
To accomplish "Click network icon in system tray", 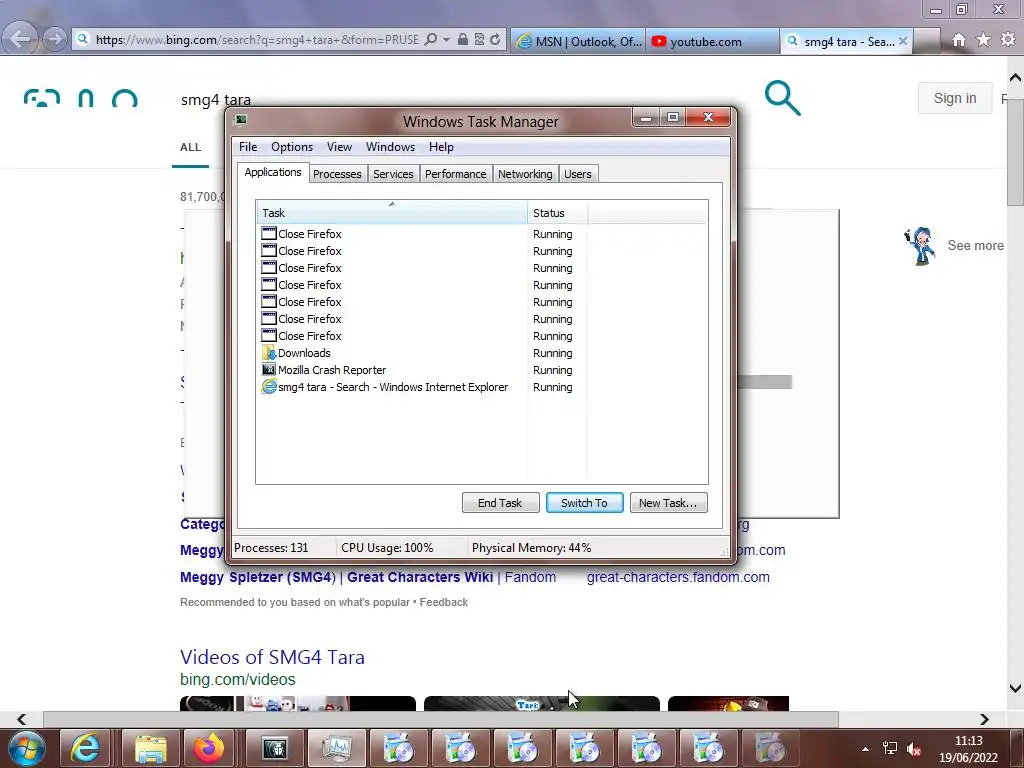I will [889, 749].
